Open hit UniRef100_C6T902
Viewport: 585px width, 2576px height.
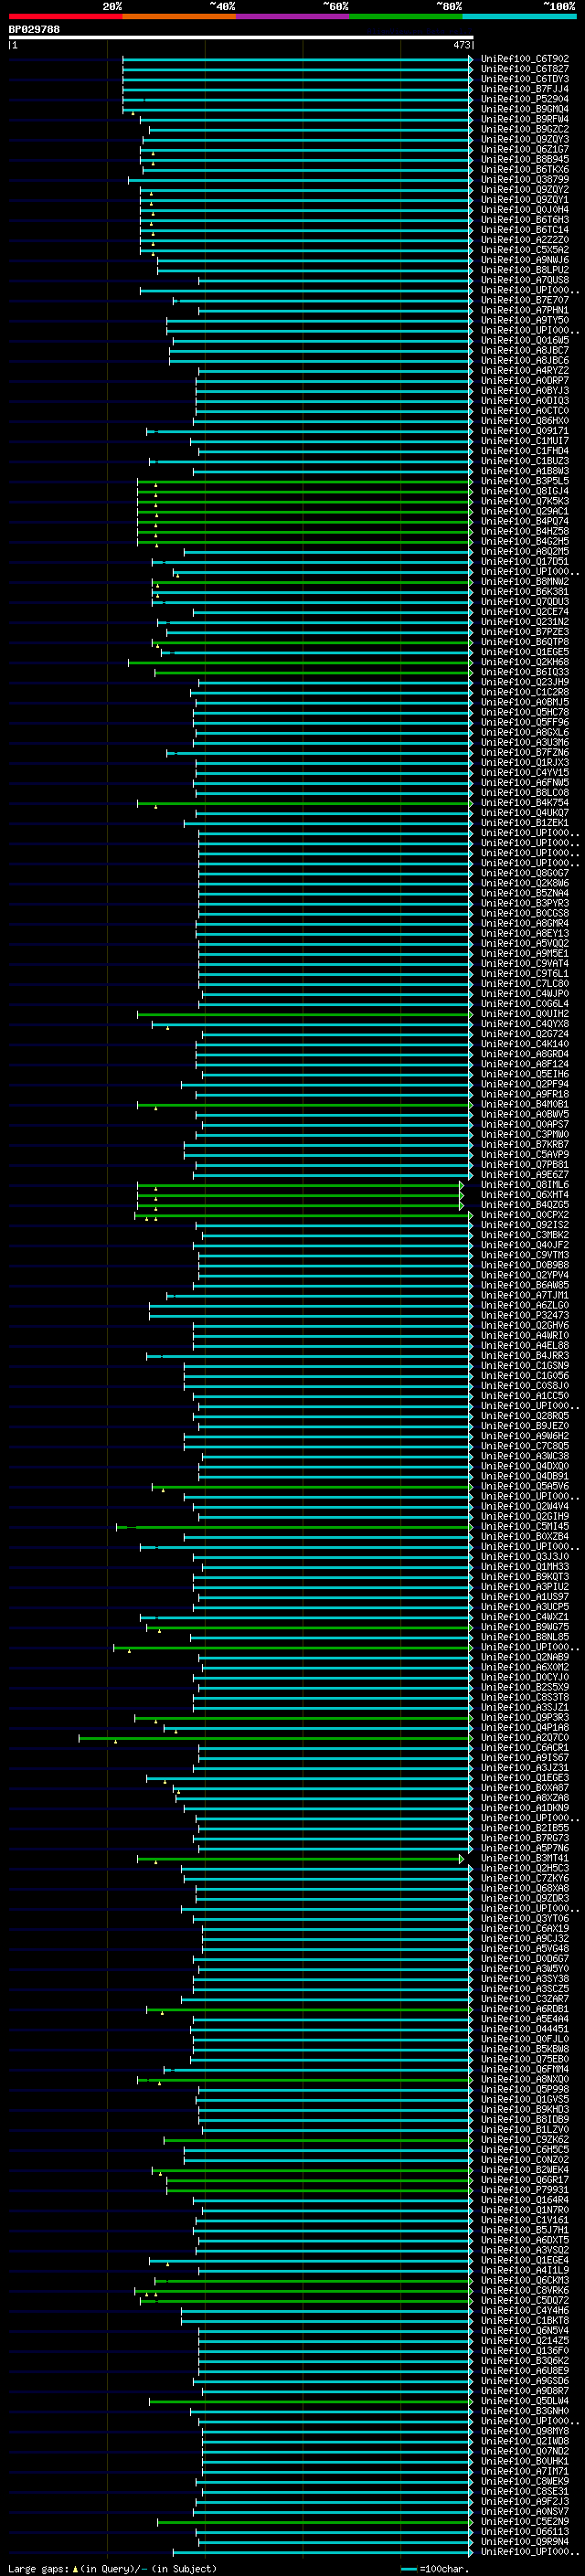pos(525,59)
